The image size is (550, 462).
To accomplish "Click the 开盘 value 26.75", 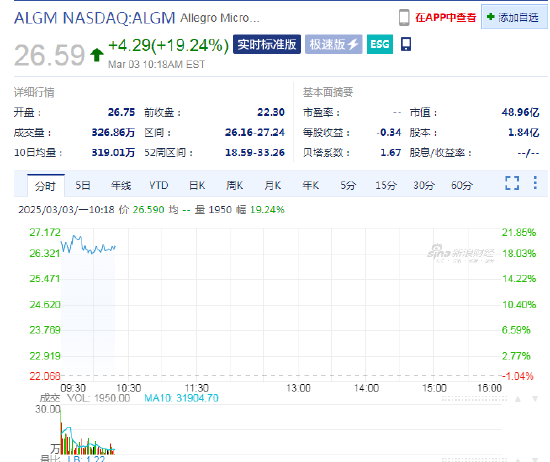I will point(121,112).
